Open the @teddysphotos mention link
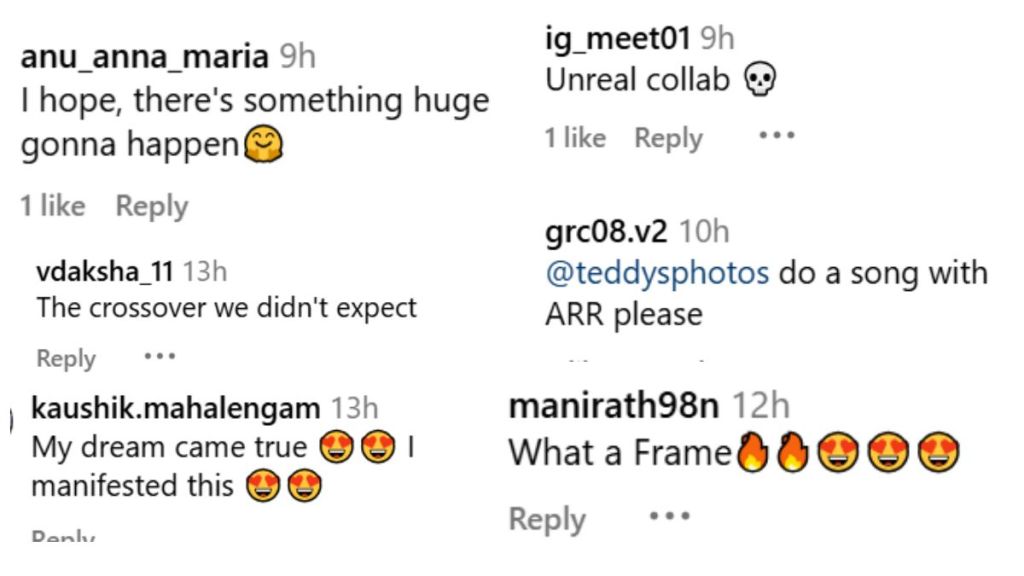Screen dimensions: 1024x576 pyautogui.click(x=657, y=273)
